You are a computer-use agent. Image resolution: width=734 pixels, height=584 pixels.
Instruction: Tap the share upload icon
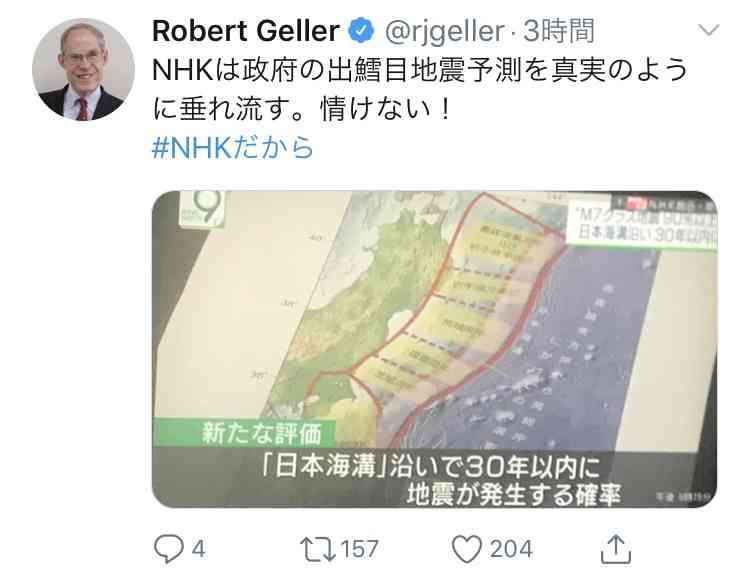click(616, 549)
